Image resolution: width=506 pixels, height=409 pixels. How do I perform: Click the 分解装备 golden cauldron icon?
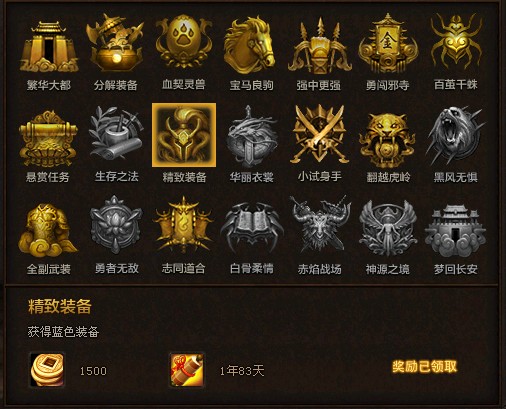[x=115, y=43]
